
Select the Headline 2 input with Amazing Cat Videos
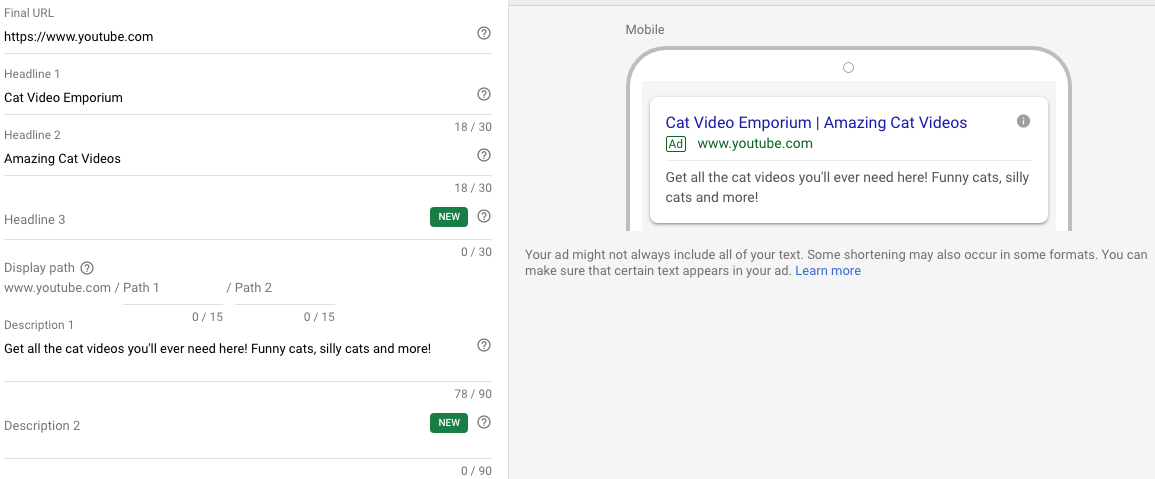(230, 159)
